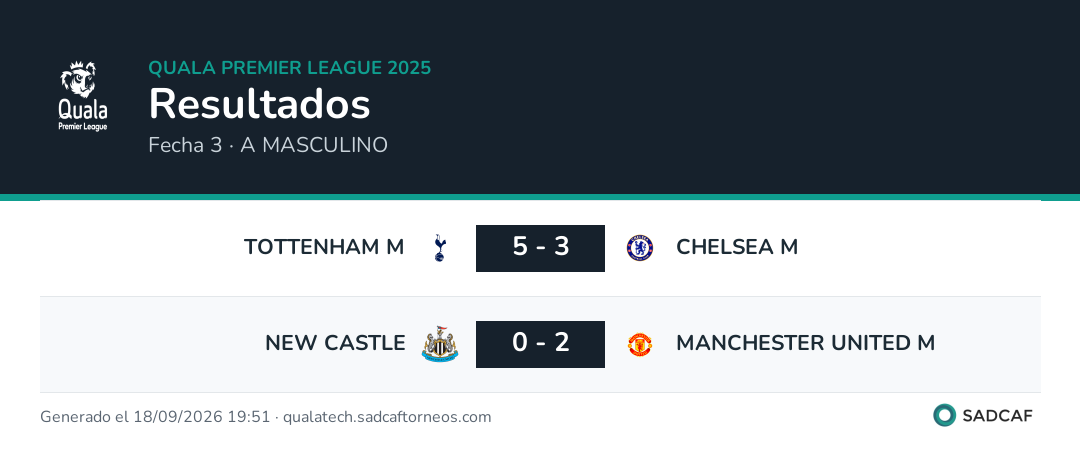Select the MANCHESTER UNITED M team name
Viewport: 1080px width, 468px height.
806,343
